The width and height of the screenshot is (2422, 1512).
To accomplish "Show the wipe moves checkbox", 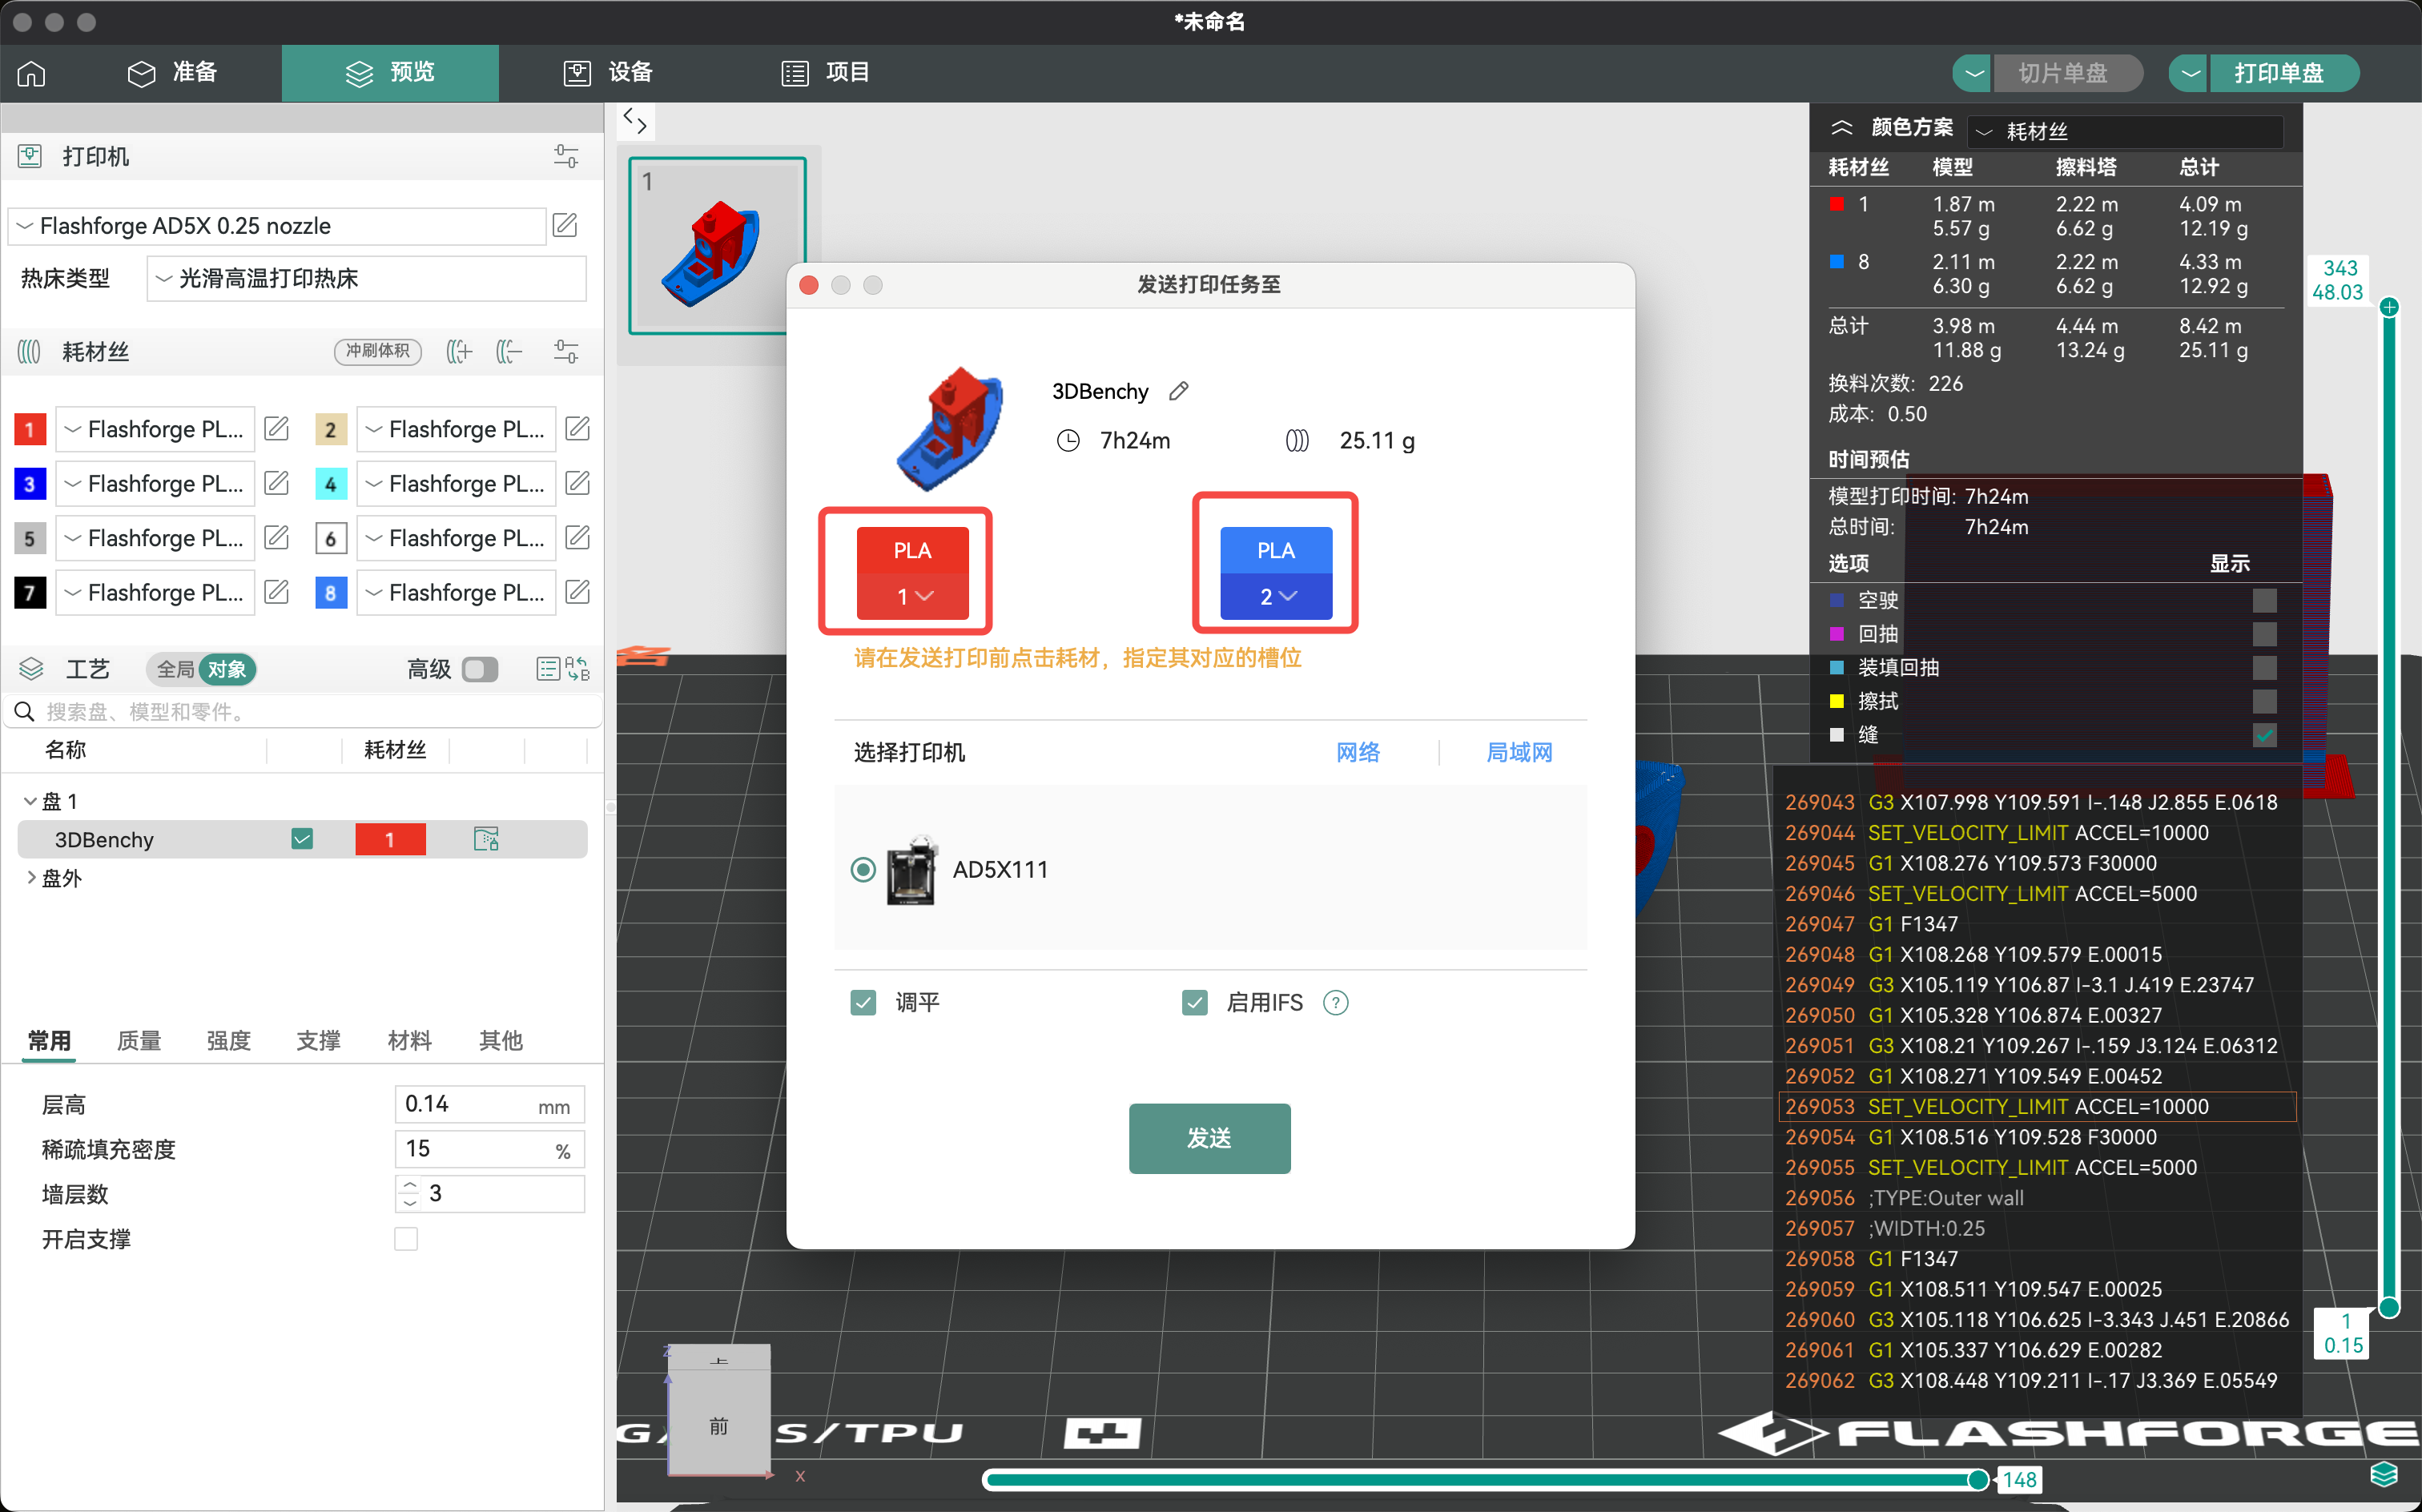I will tap(2265, 701).
